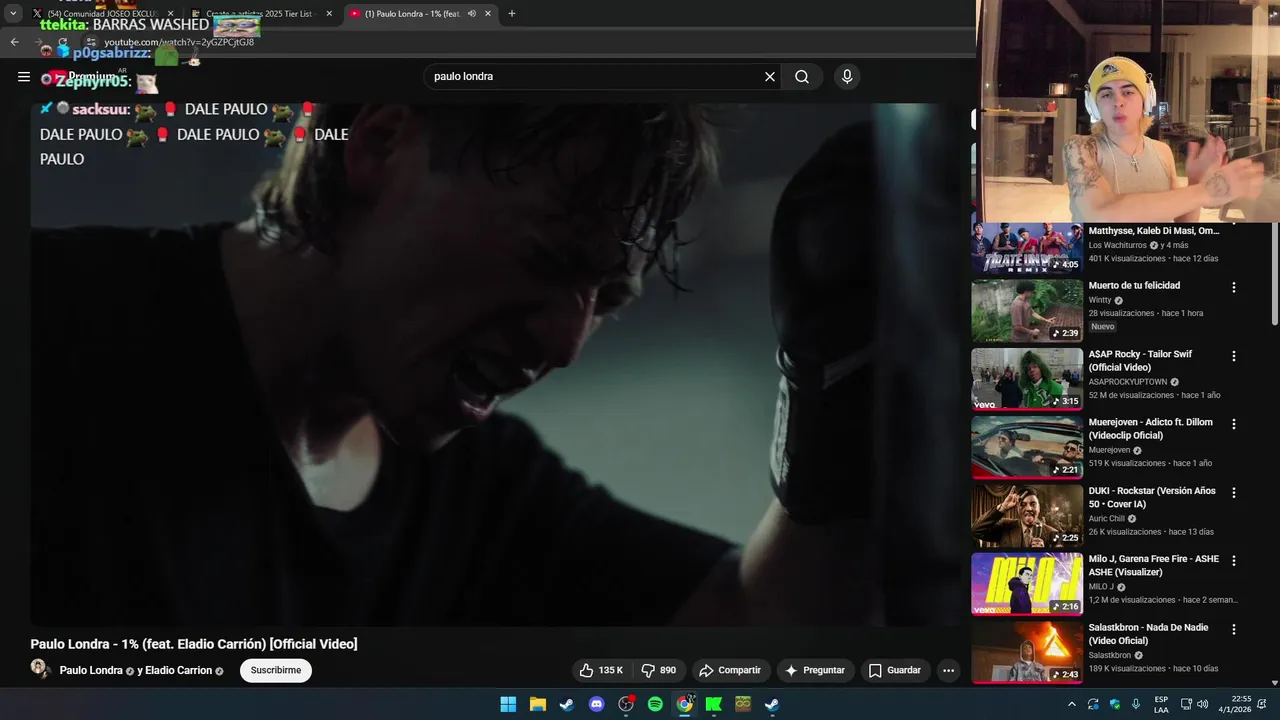Open the ASAP Rocky Tailor Swif thumbnail
Viewport: 1280px width, 720px height.
pos(1027,379)
